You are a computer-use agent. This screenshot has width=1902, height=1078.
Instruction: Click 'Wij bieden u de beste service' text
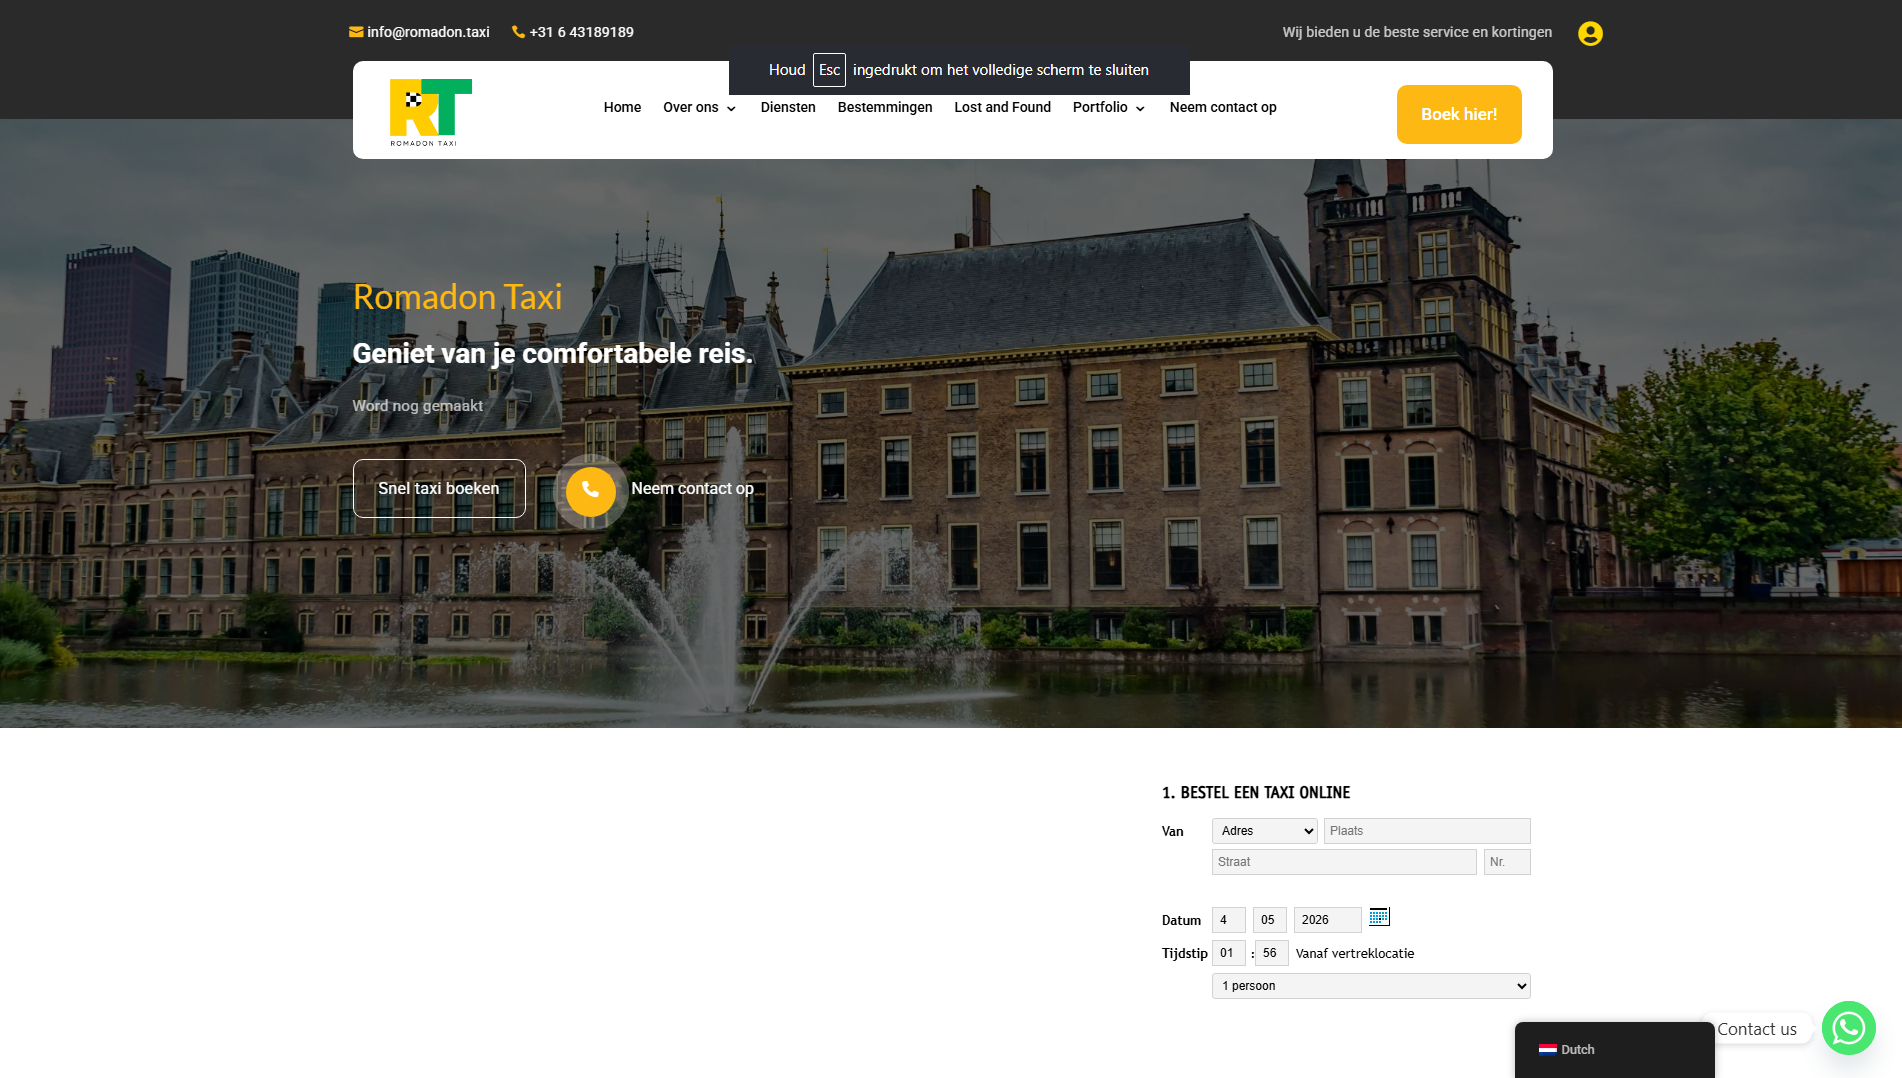tap(1418, 32)
